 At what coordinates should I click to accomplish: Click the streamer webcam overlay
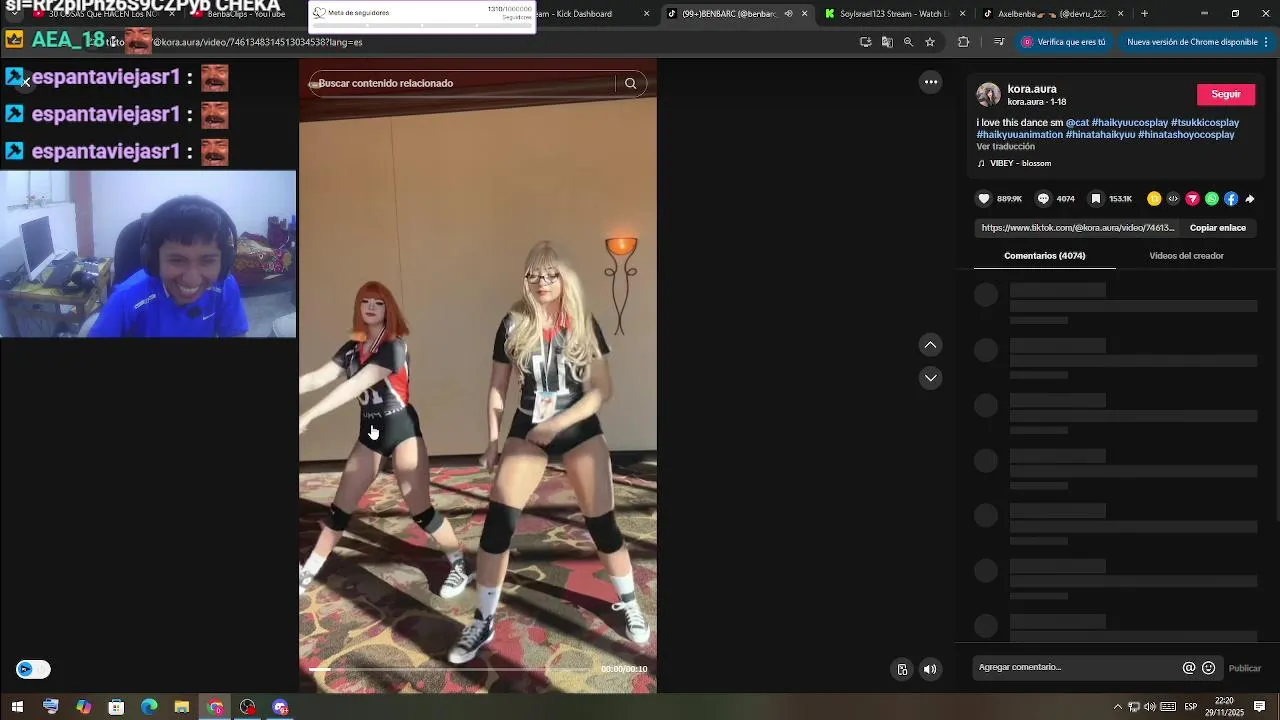point(148,254)
